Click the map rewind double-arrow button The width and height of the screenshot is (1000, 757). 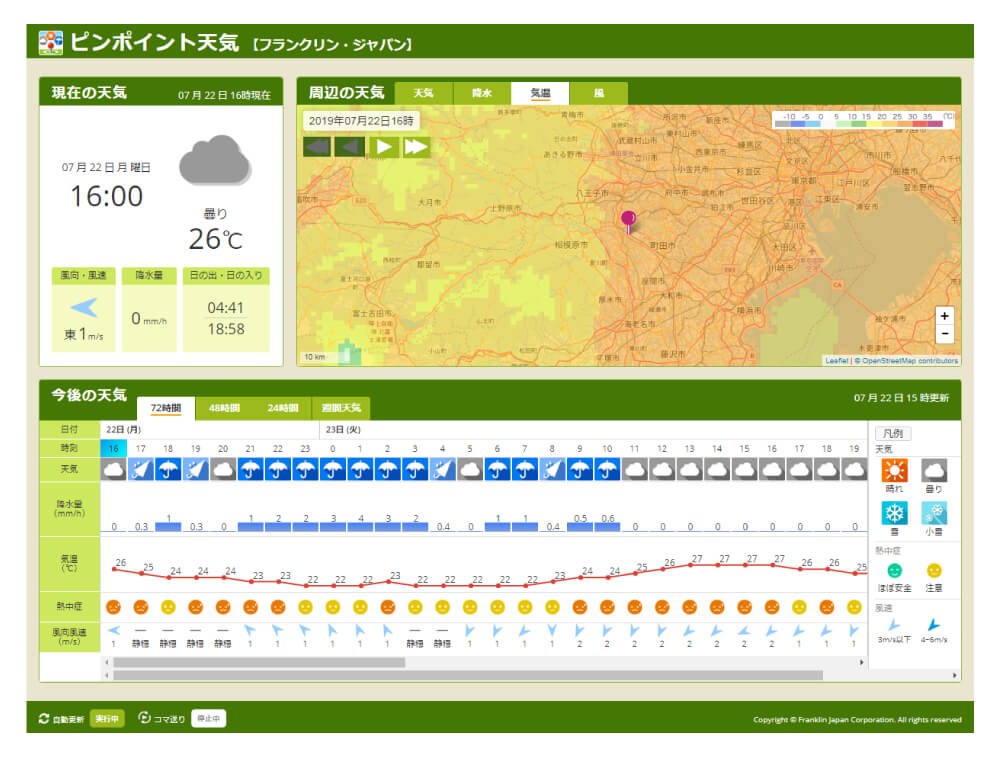click(317, 147)
